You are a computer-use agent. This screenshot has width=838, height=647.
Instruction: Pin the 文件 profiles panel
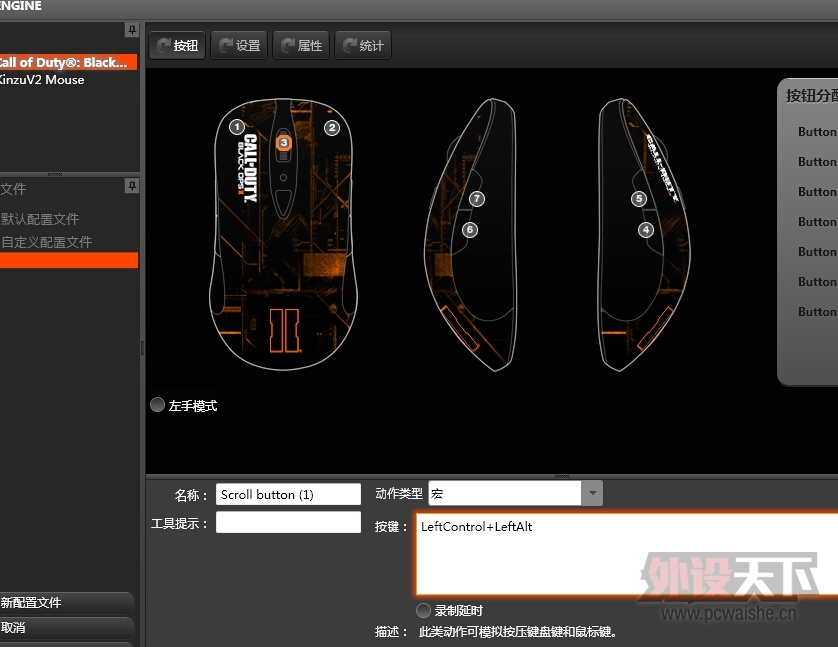coord(131,186)
